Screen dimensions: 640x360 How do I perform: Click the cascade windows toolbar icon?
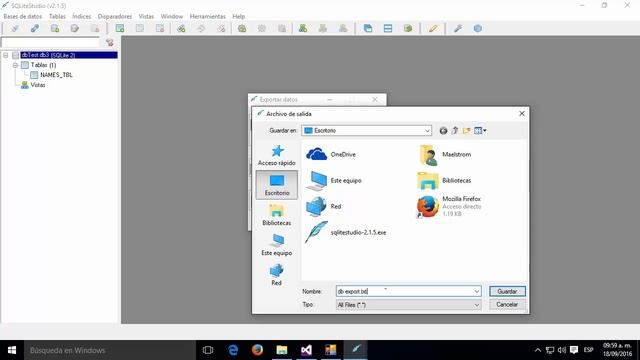pos(368,29)
